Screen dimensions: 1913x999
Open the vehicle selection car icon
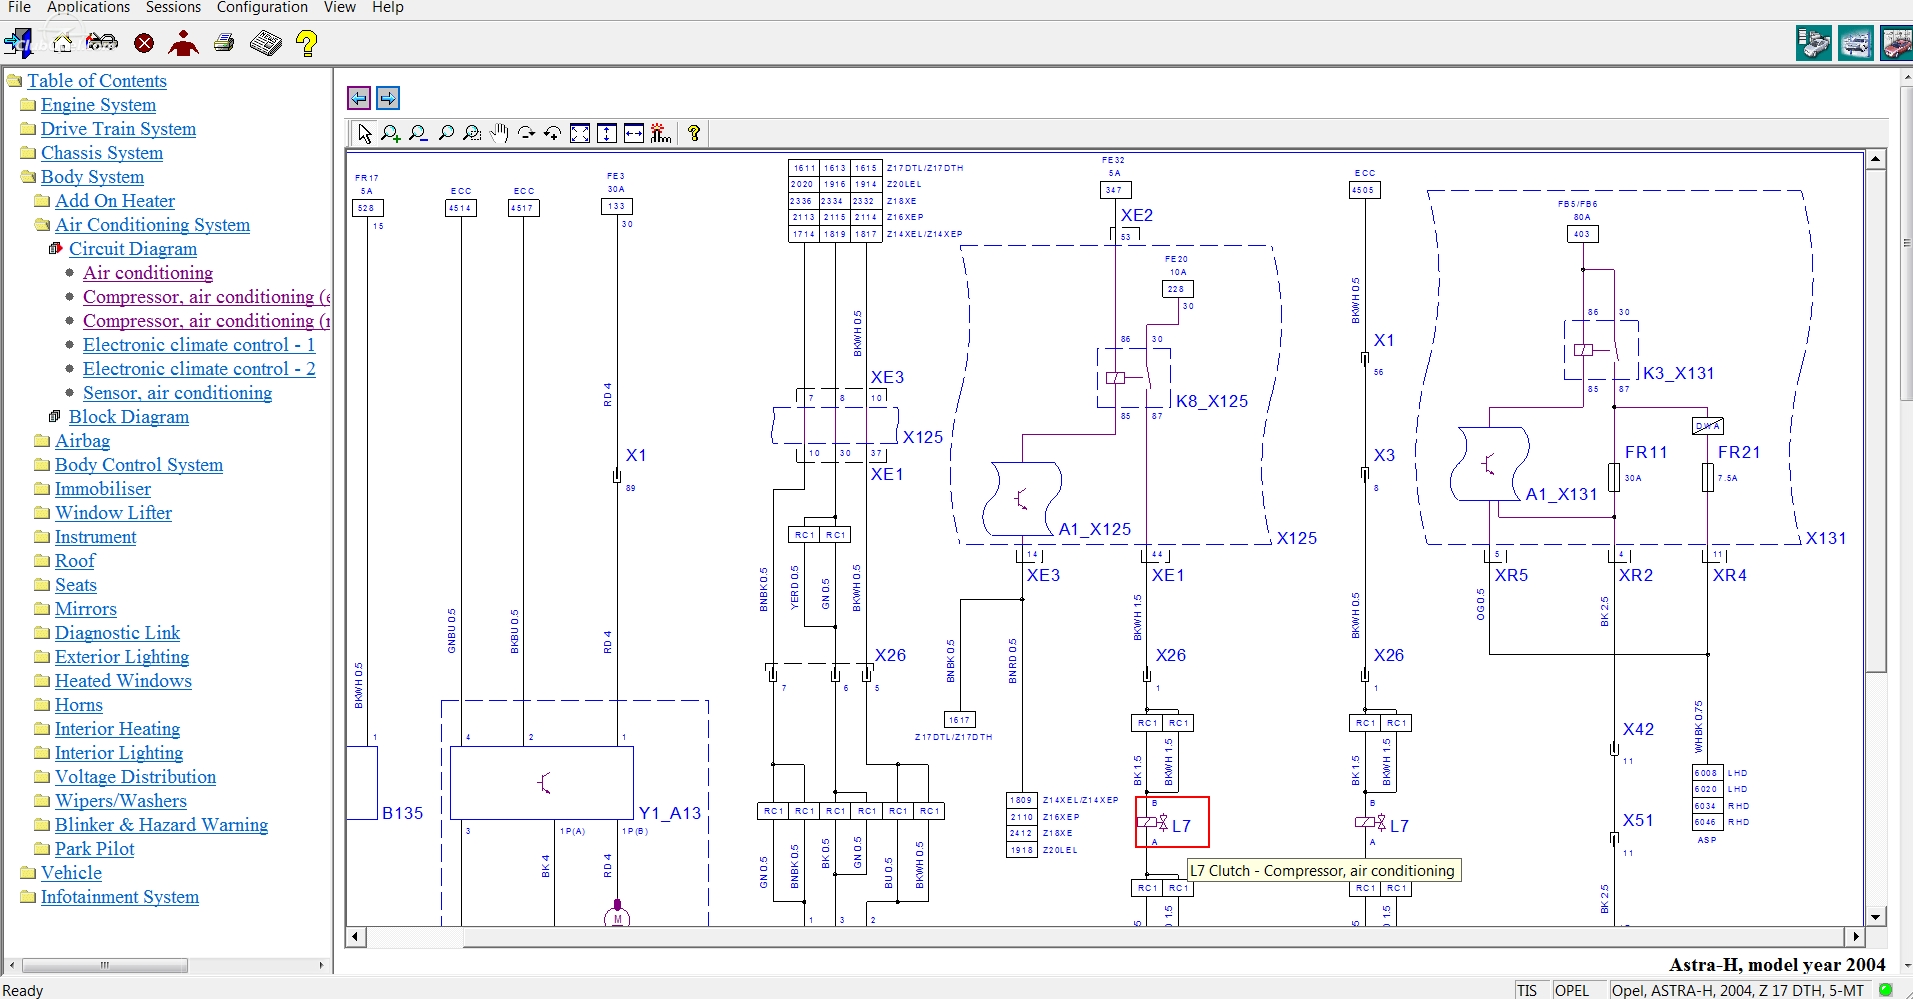(x=102, y=43)
